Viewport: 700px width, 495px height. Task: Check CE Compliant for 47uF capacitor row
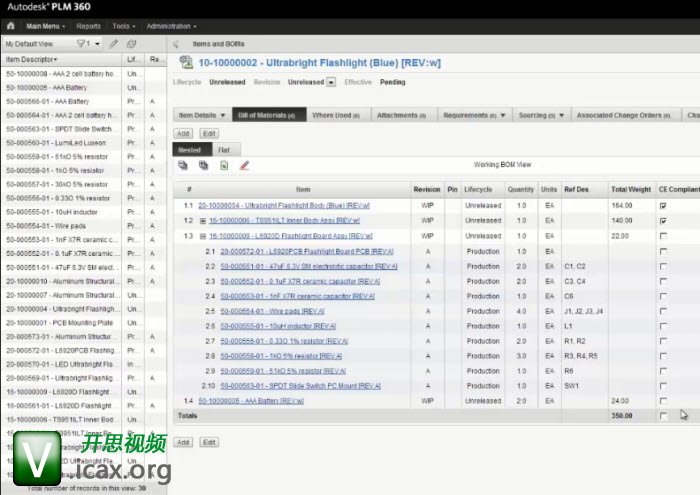click(663, 266)
